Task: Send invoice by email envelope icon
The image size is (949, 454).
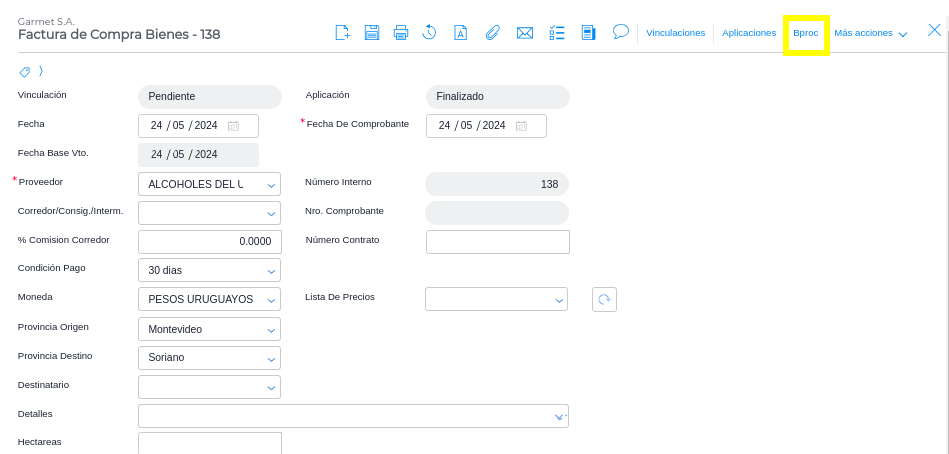Action: [x=524, y=33]
